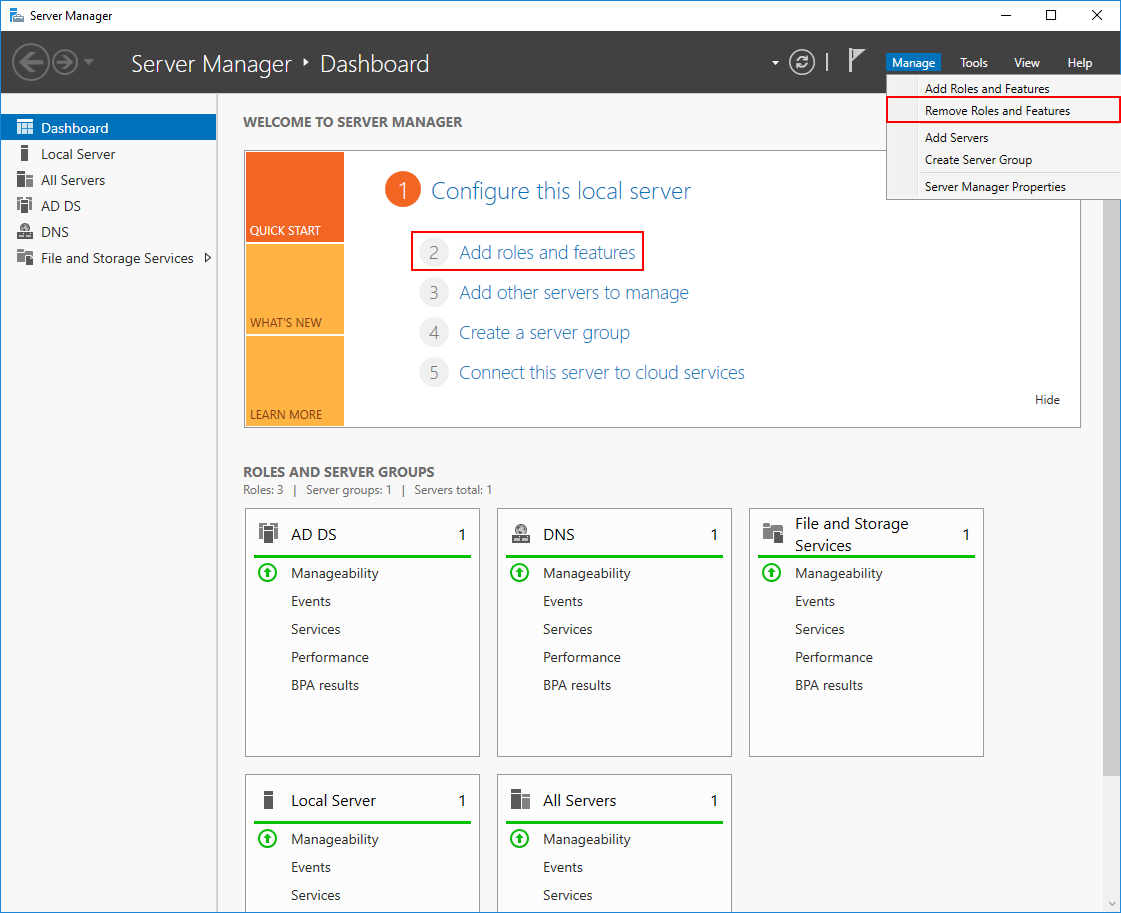The width and height of the screenshot is (1121, 913).
Task: Open Services in the AD DS tile
Action: point(315,629)
